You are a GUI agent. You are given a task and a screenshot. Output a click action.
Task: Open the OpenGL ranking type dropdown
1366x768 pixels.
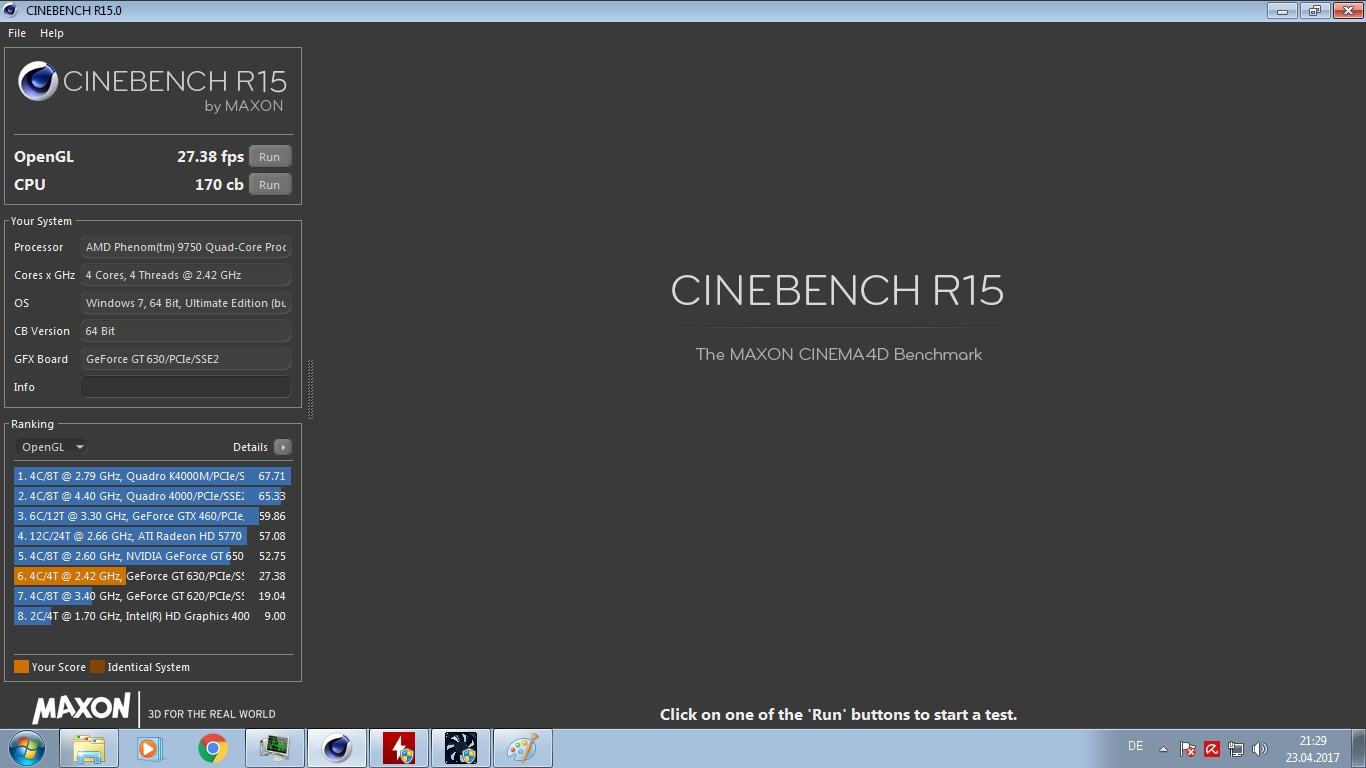[53, 447]
